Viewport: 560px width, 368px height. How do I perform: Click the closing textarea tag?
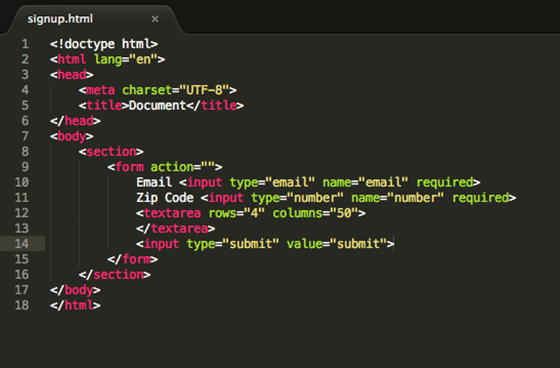coord(175,228)
